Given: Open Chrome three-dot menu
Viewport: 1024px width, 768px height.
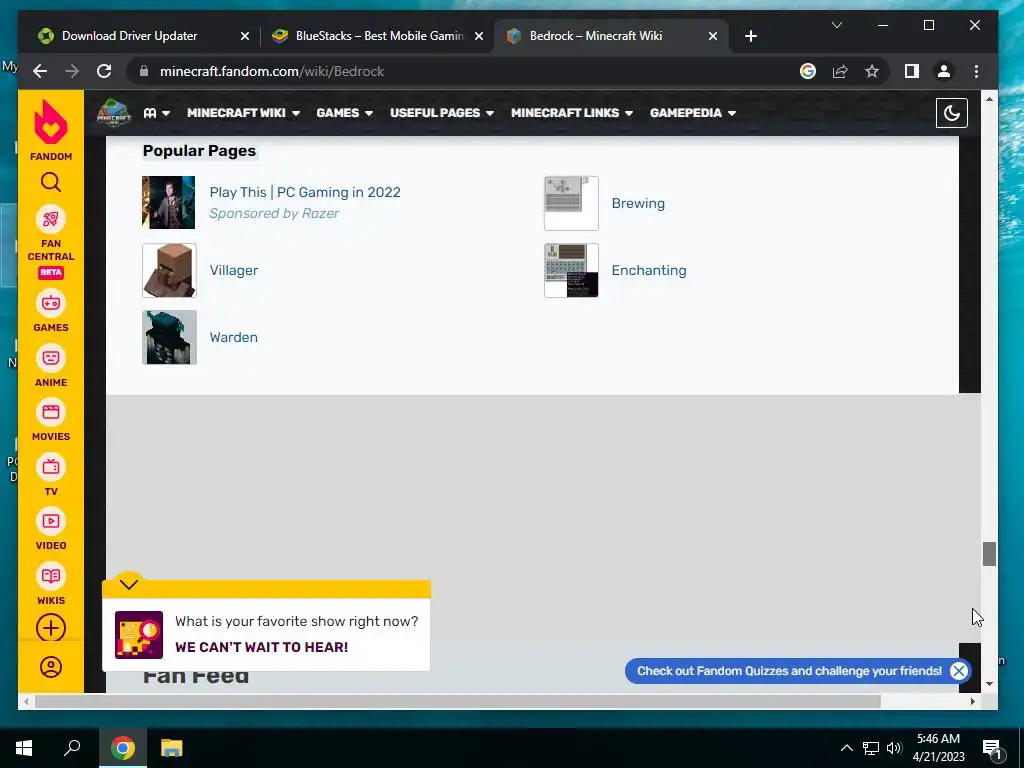Looking at the screenshot, I should (x=976, y=71).
